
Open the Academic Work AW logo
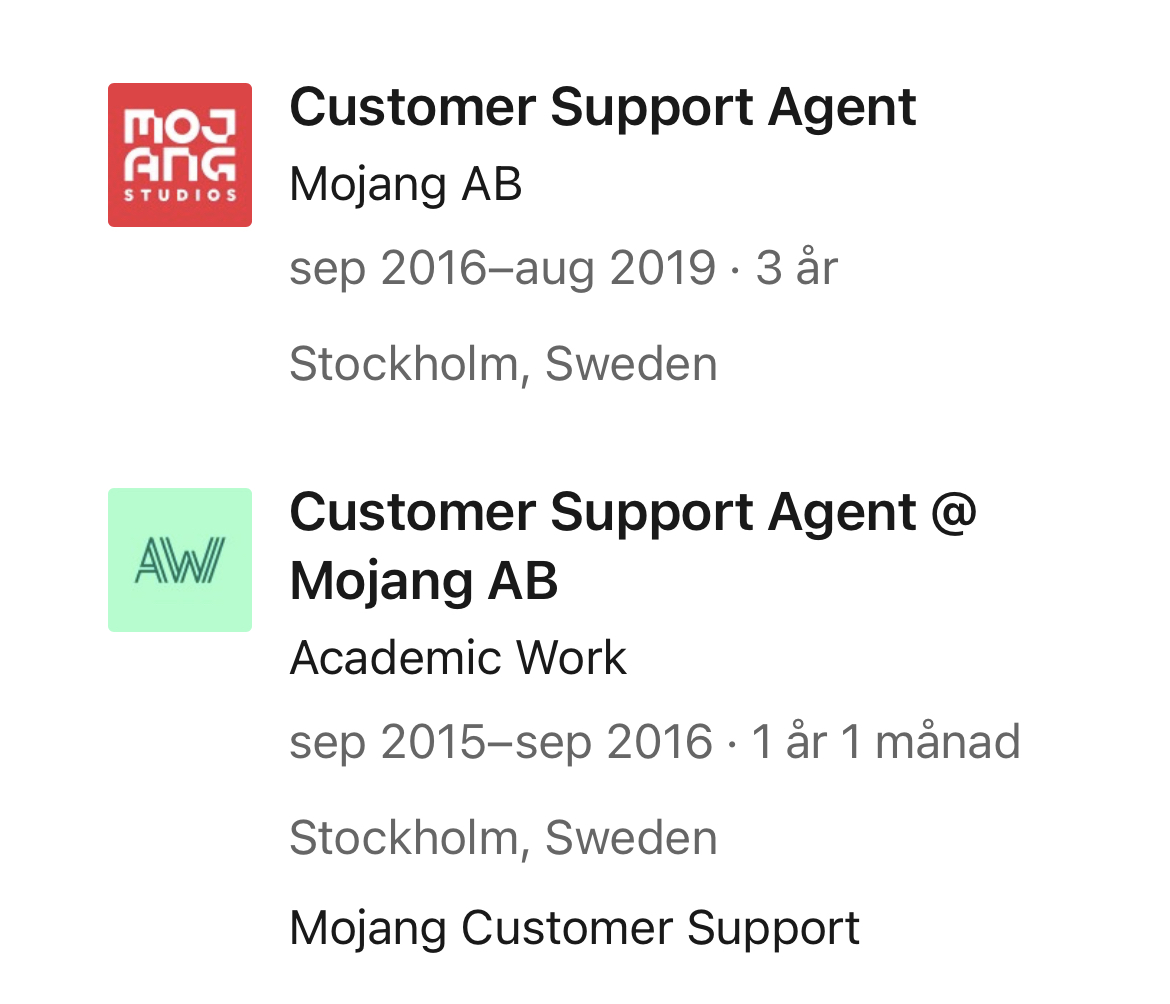[x=180, y=560]
